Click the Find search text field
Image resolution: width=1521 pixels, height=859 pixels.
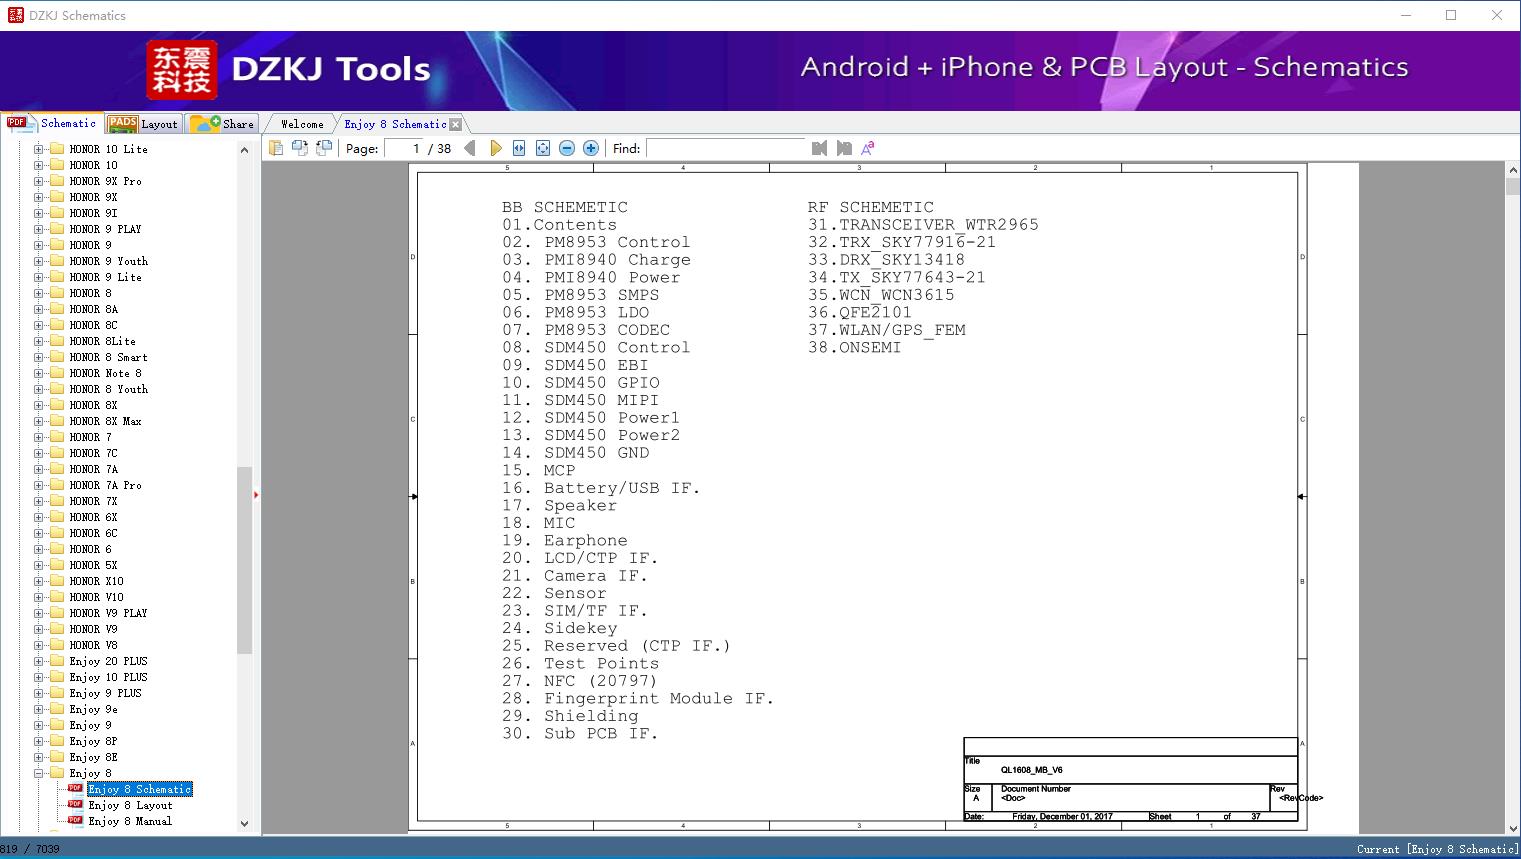point(726,148)
